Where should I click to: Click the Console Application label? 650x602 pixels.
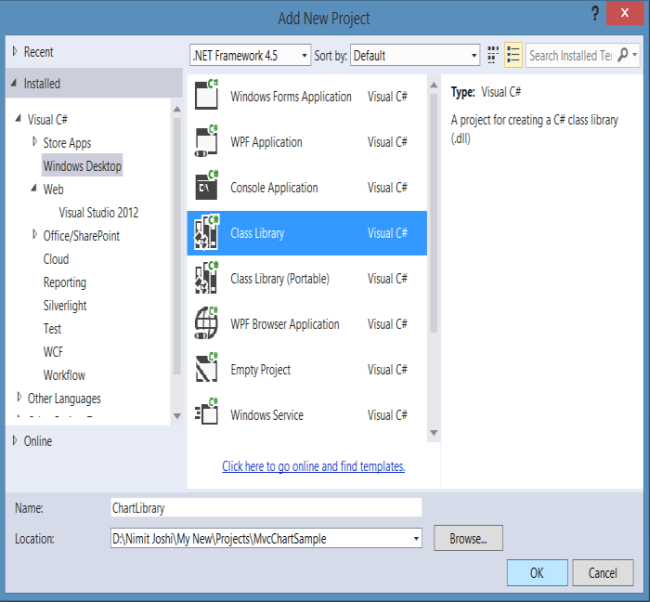pos(274,187)
